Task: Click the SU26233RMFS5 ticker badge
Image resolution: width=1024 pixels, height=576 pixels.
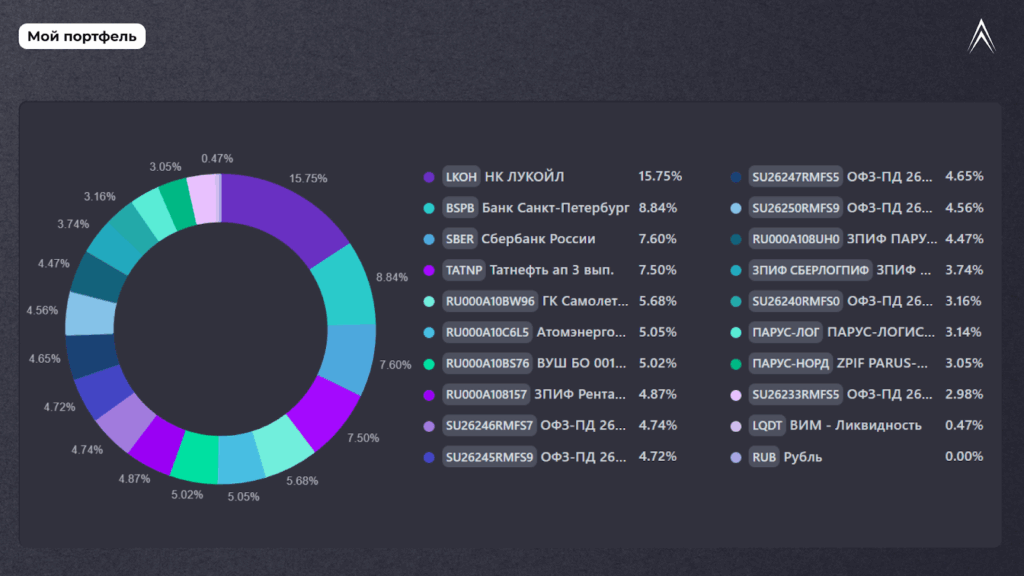Action: click(795, 394)
